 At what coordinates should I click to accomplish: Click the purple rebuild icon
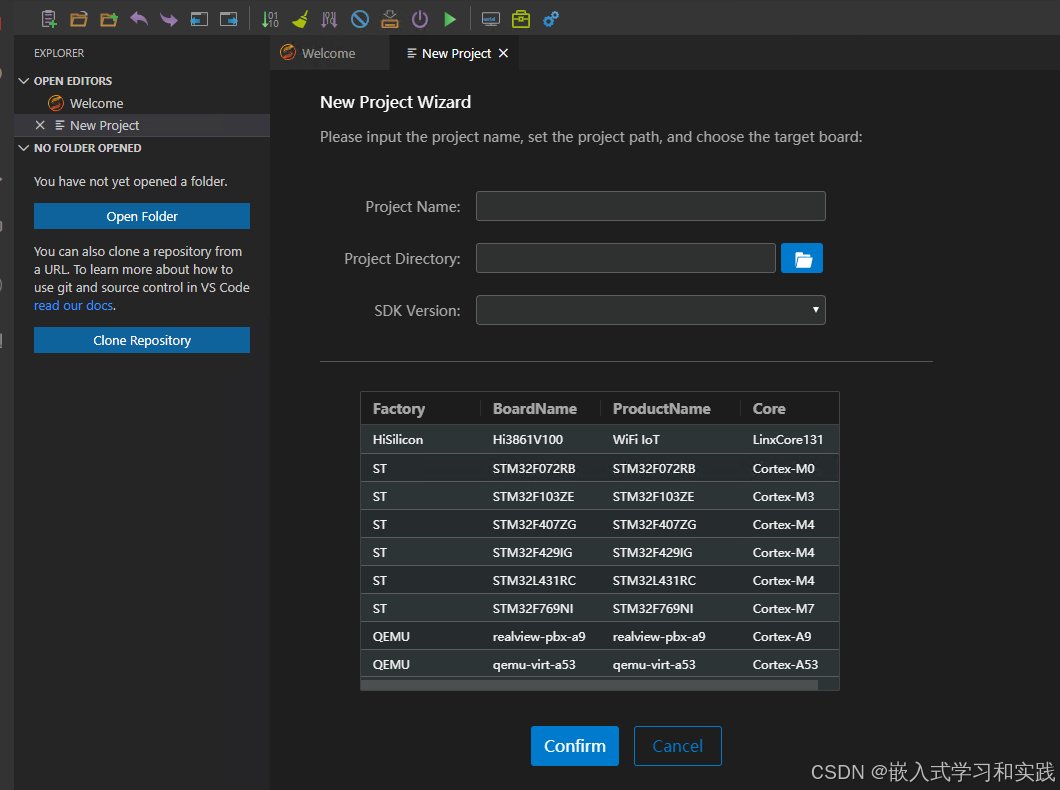(329, 19)
